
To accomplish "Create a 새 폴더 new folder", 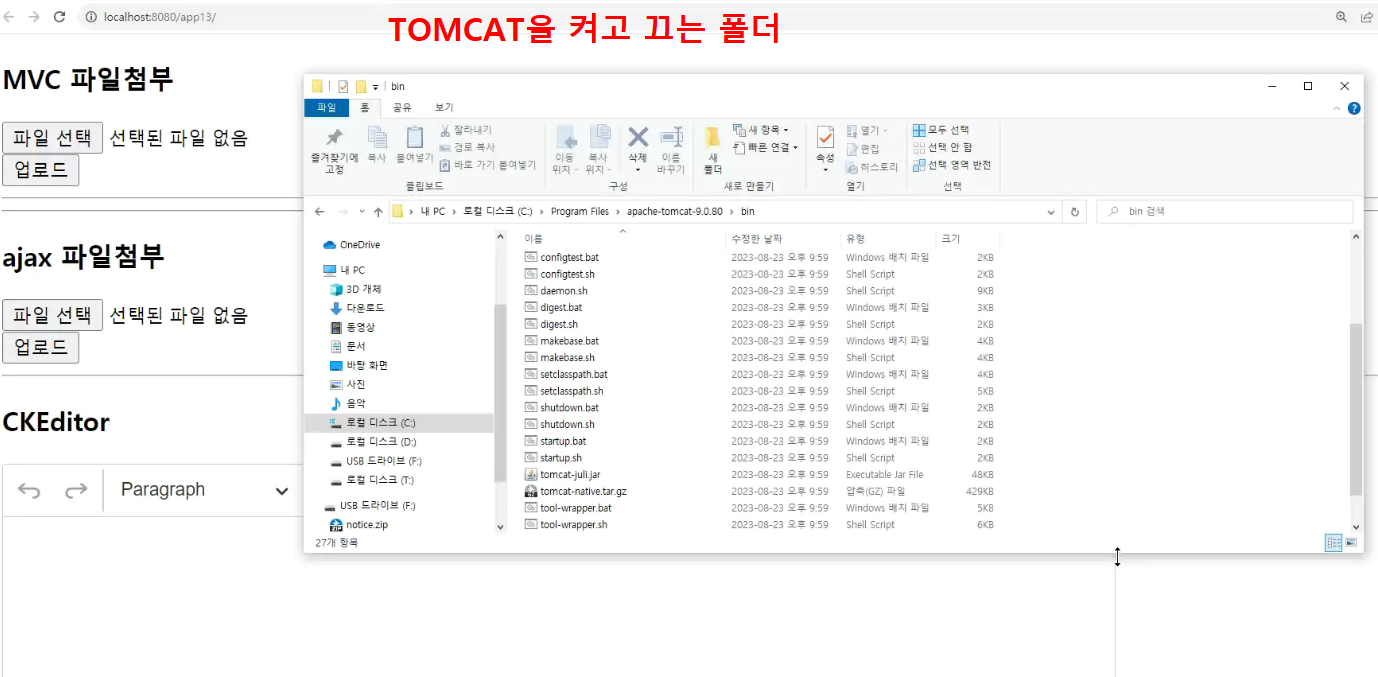I will [x=713, y=150].
